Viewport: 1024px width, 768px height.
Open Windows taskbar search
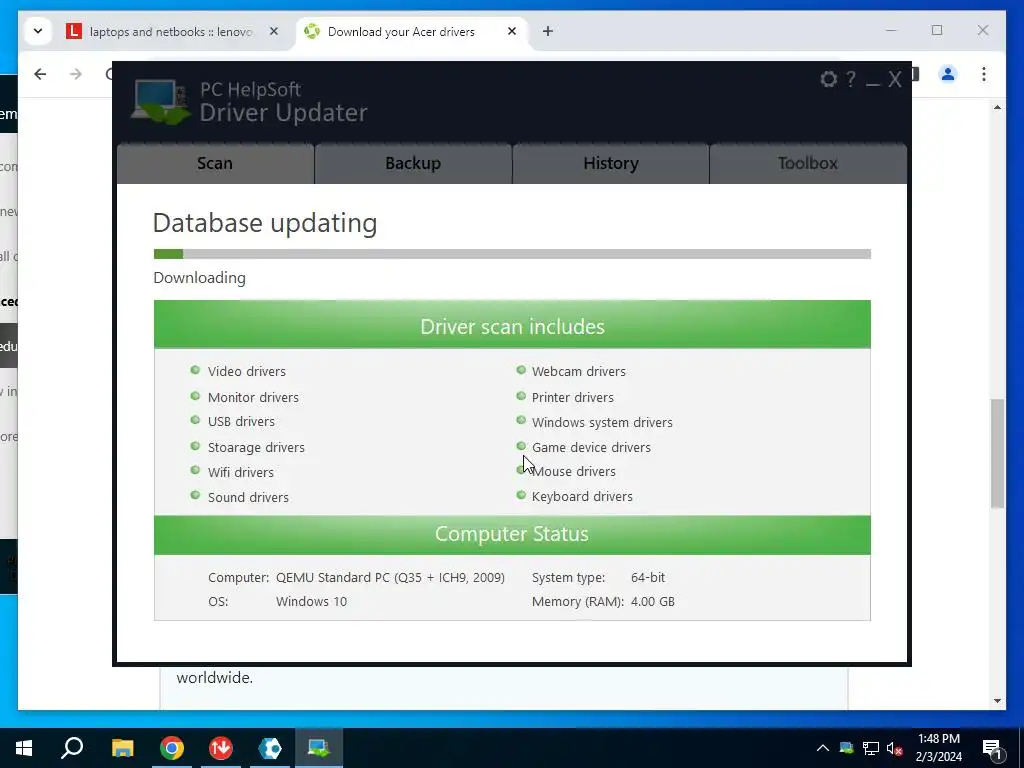coord(72,748)
